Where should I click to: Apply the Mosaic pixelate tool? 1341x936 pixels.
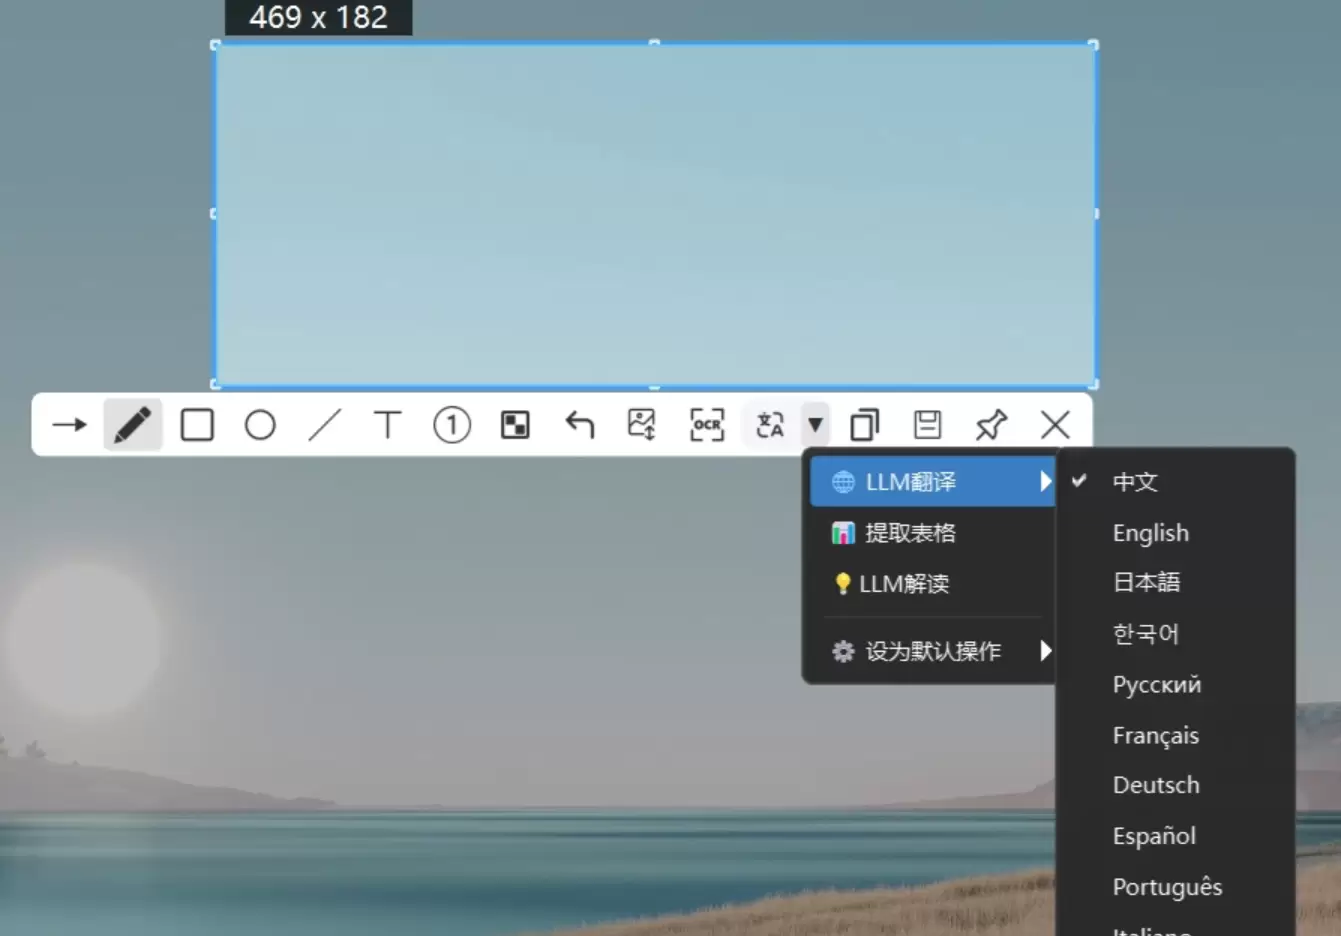(x=515, y=424)
